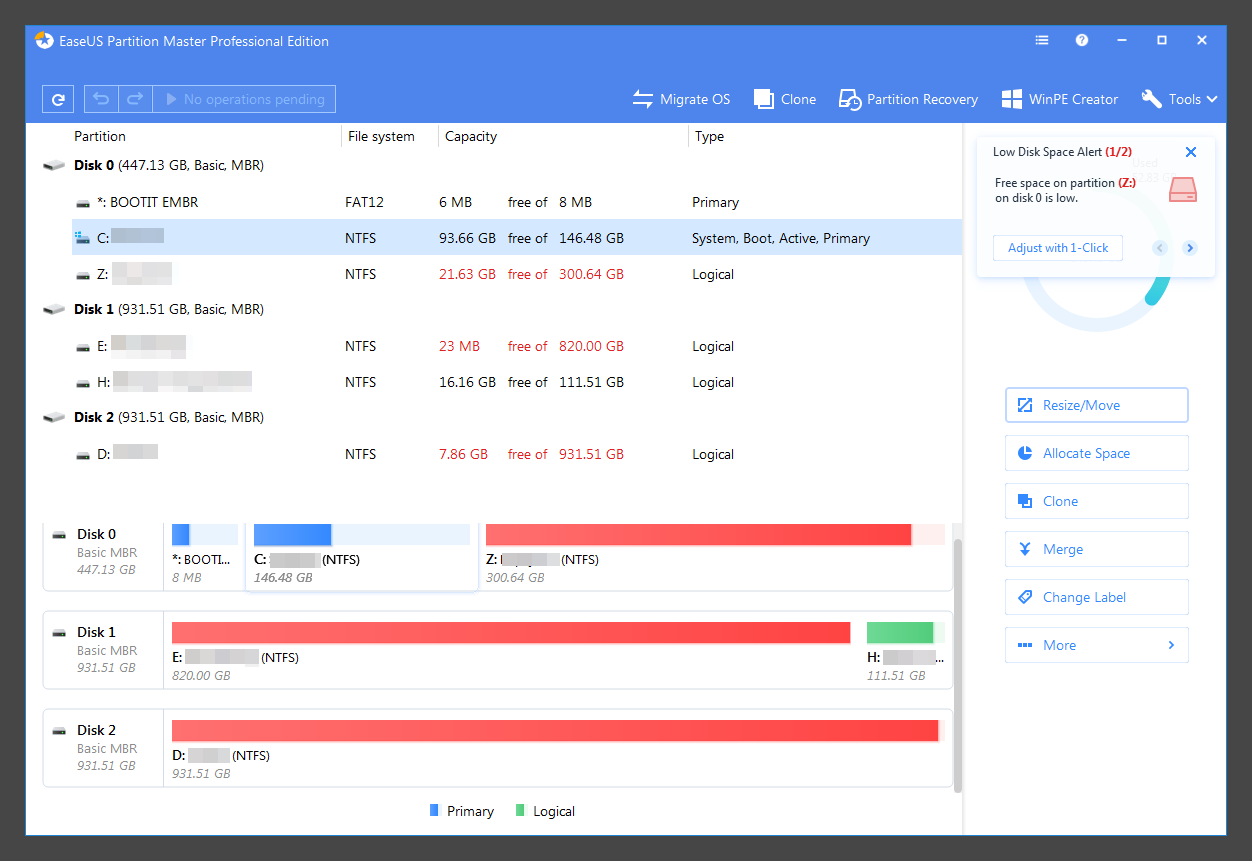Open the Migrate OS wizard

tap(681, 99)
